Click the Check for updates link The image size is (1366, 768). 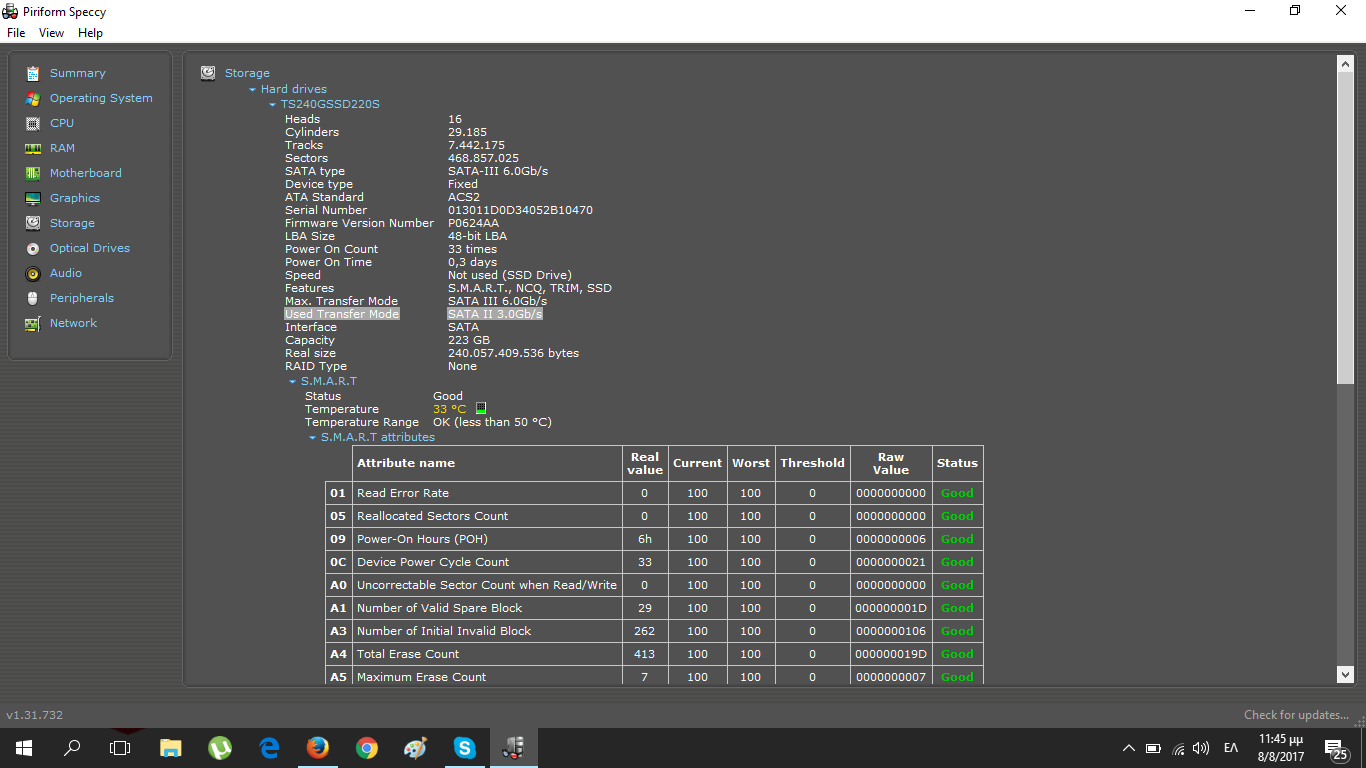1296,715
